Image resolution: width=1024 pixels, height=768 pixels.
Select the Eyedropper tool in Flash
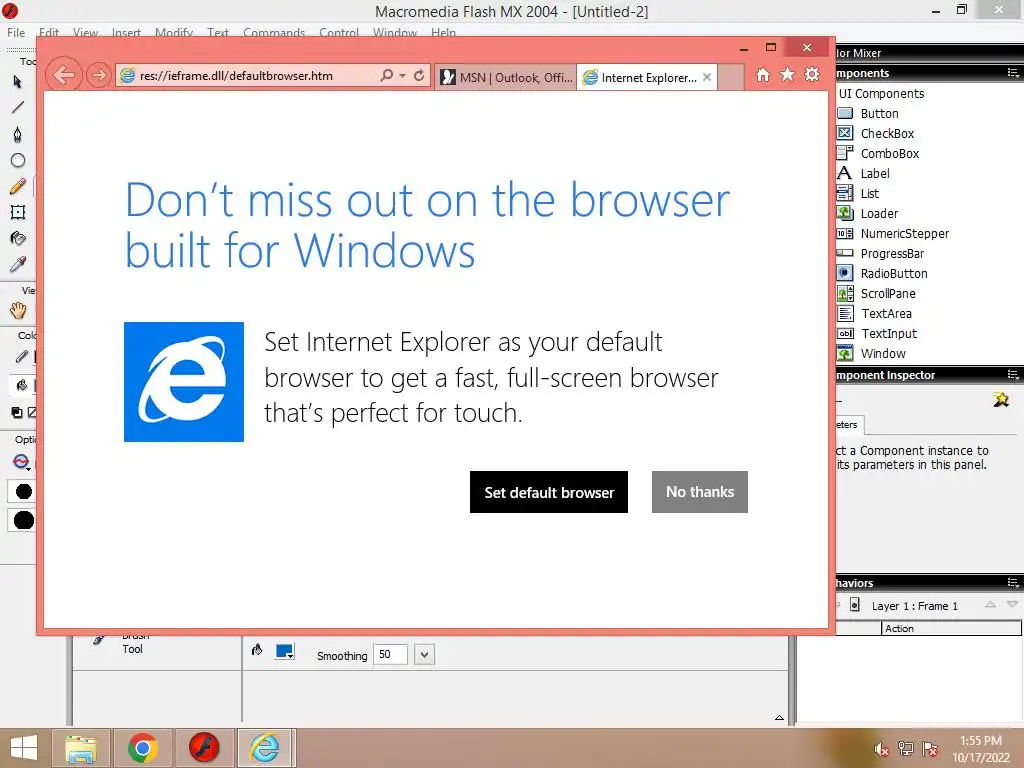[x=18, y=264]
